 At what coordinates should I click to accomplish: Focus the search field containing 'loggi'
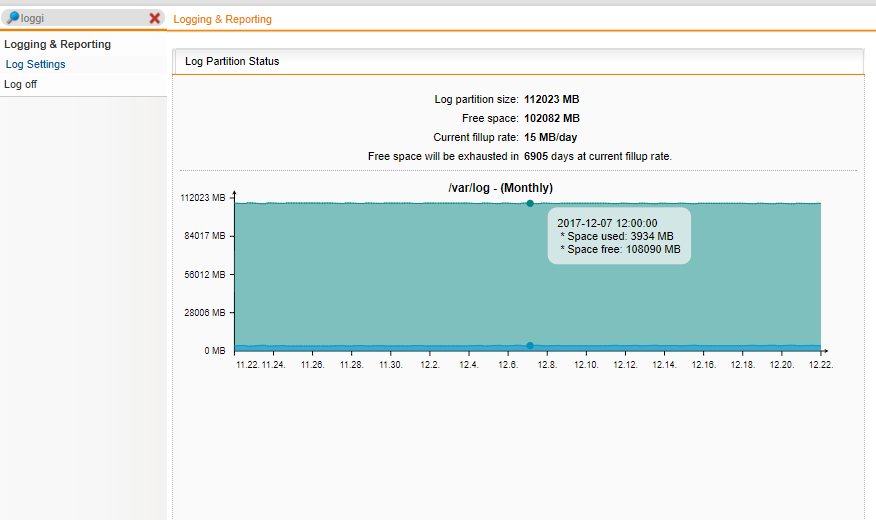click(x=84, y=18)
